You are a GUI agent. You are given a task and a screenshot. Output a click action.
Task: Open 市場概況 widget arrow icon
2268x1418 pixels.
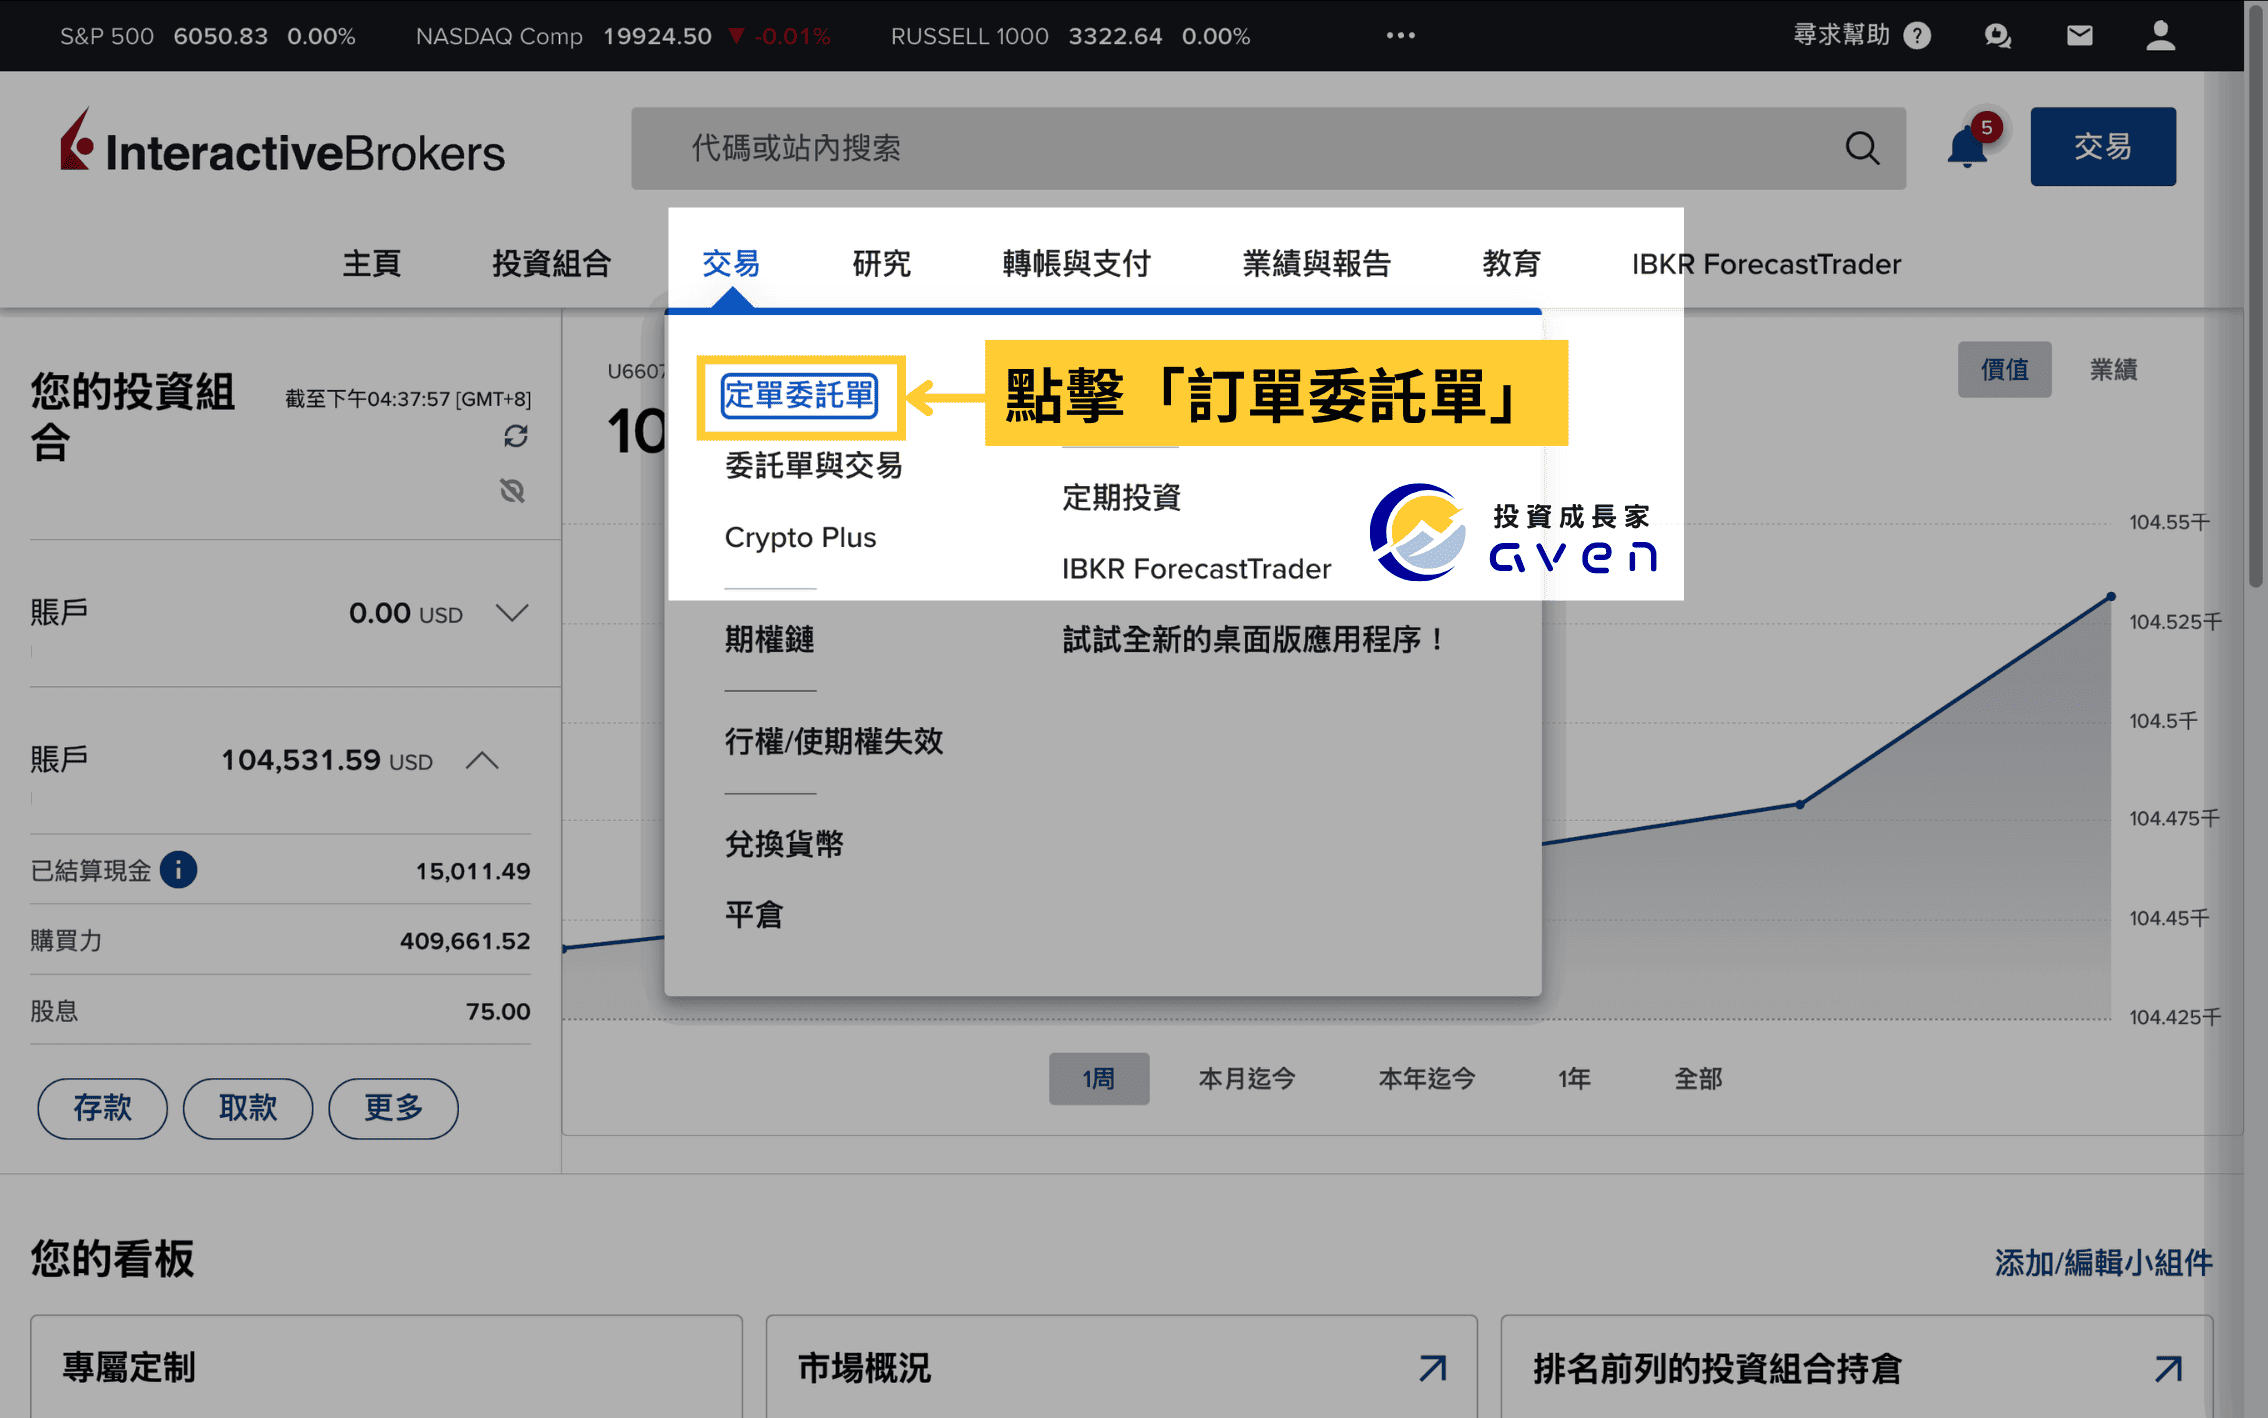1433,1367
